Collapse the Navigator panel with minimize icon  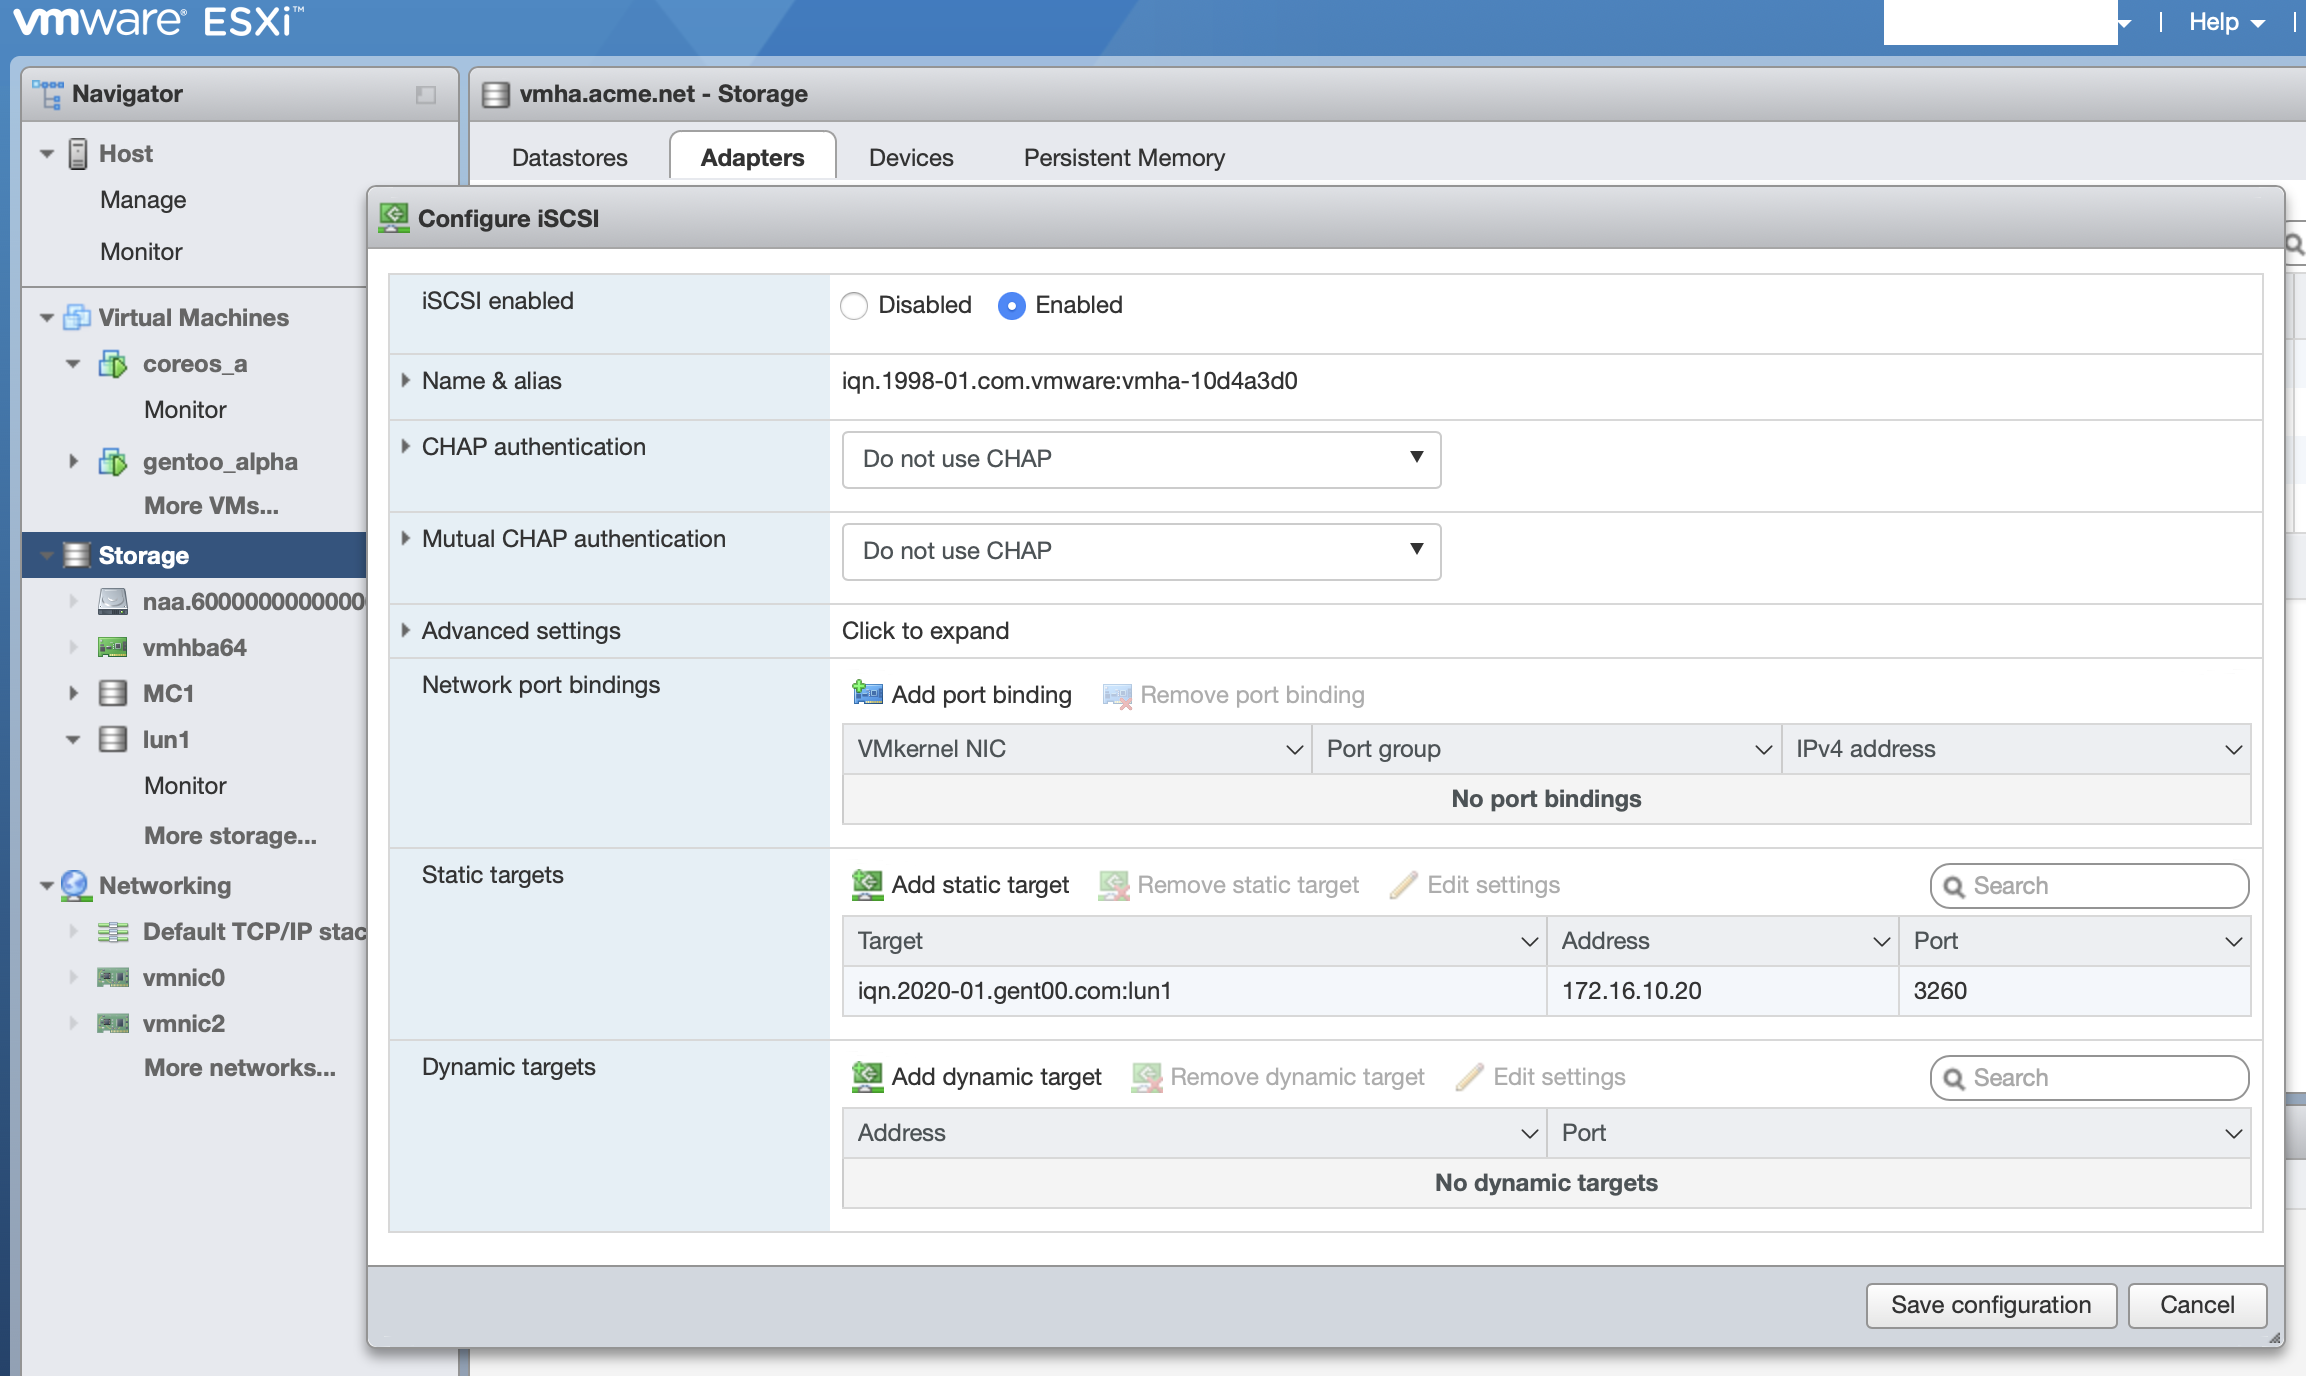click(x=426, y=95)
